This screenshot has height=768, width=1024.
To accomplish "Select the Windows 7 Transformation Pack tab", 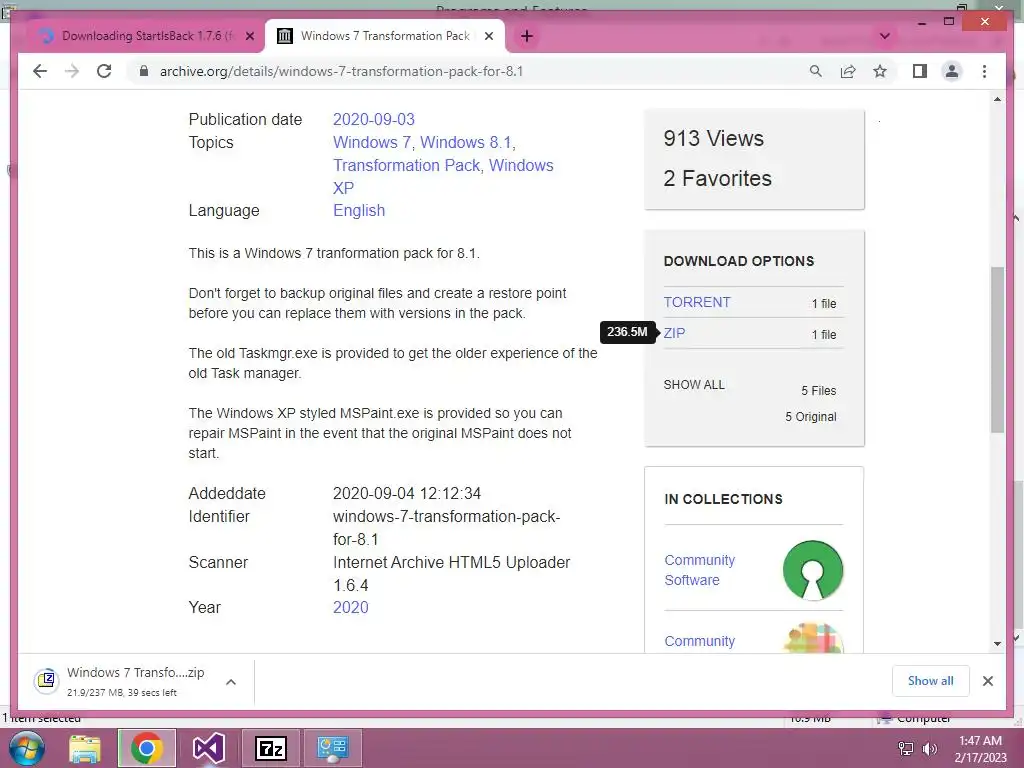I will pyautogui.click(x=385, y=36).
